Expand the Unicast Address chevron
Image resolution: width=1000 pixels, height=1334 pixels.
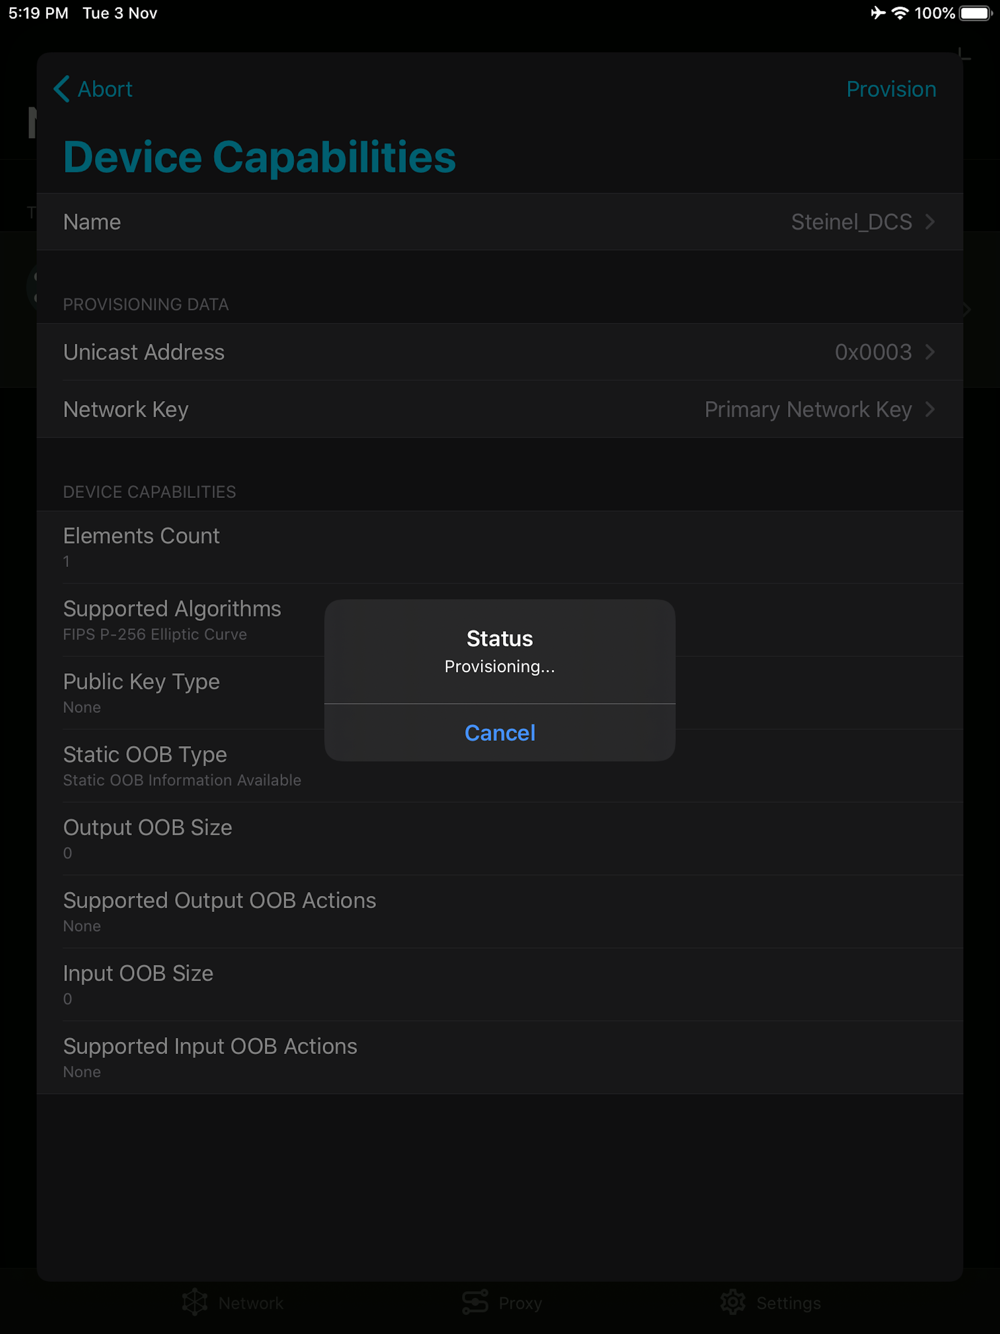coord(930,351)
